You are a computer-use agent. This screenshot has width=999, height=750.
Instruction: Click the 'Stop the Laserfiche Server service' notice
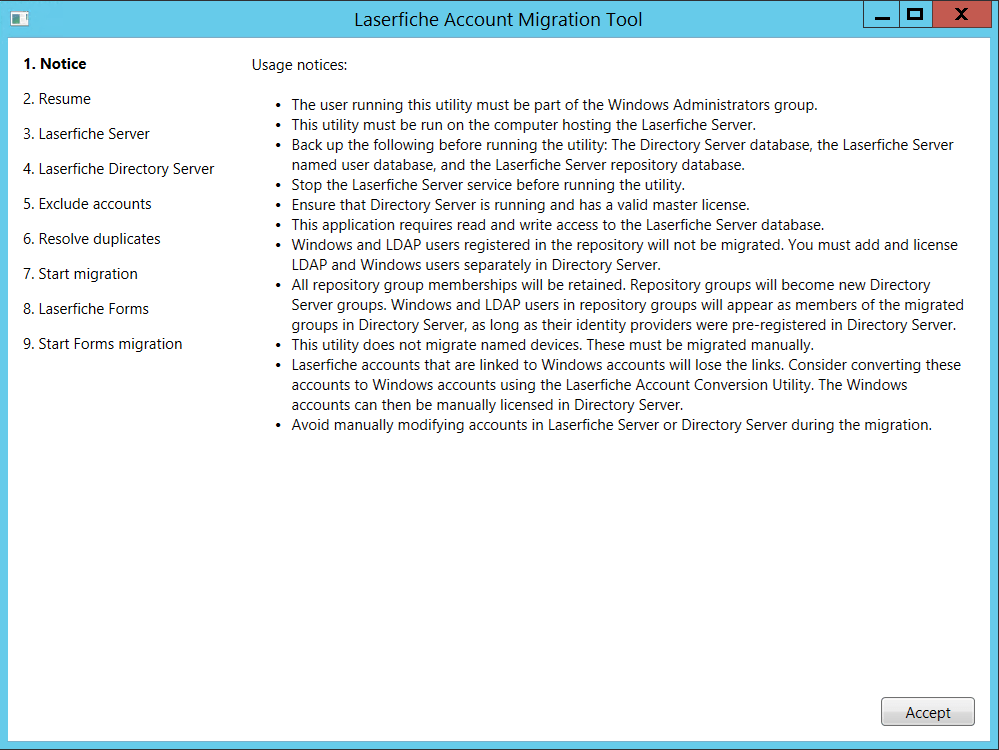[x=488, y=185]
